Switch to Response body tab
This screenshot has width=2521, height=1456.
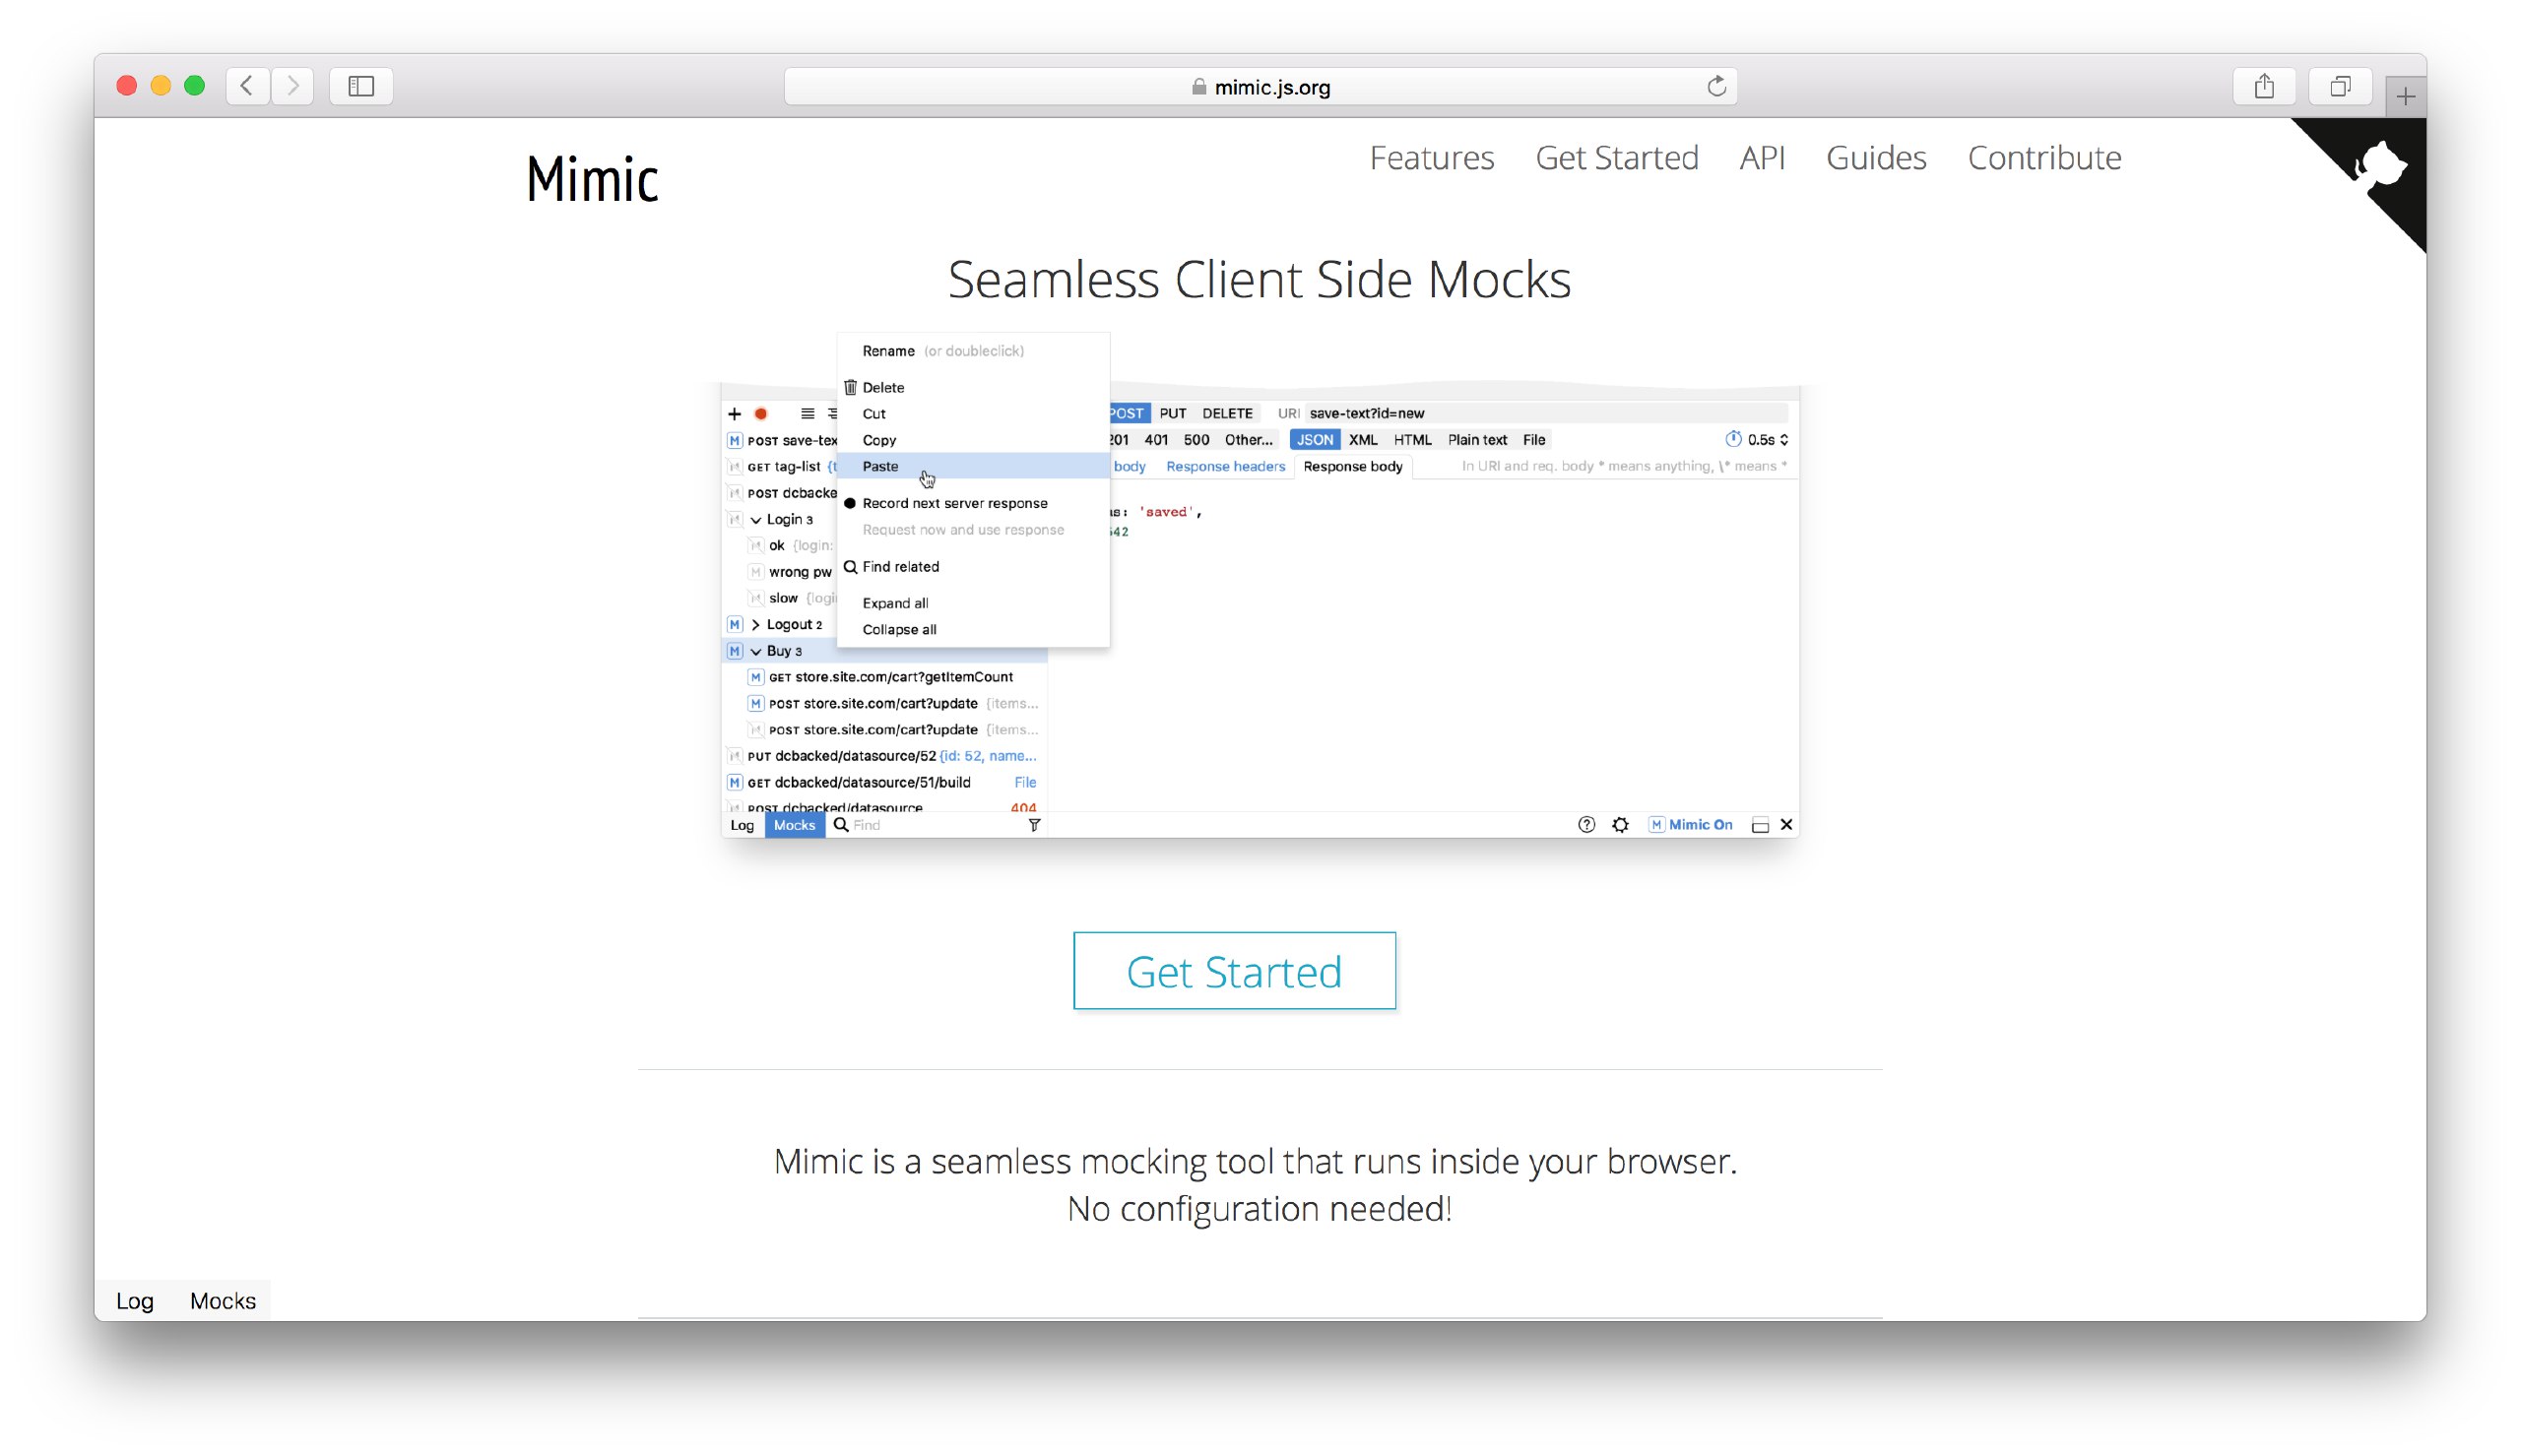point(1352,466)
